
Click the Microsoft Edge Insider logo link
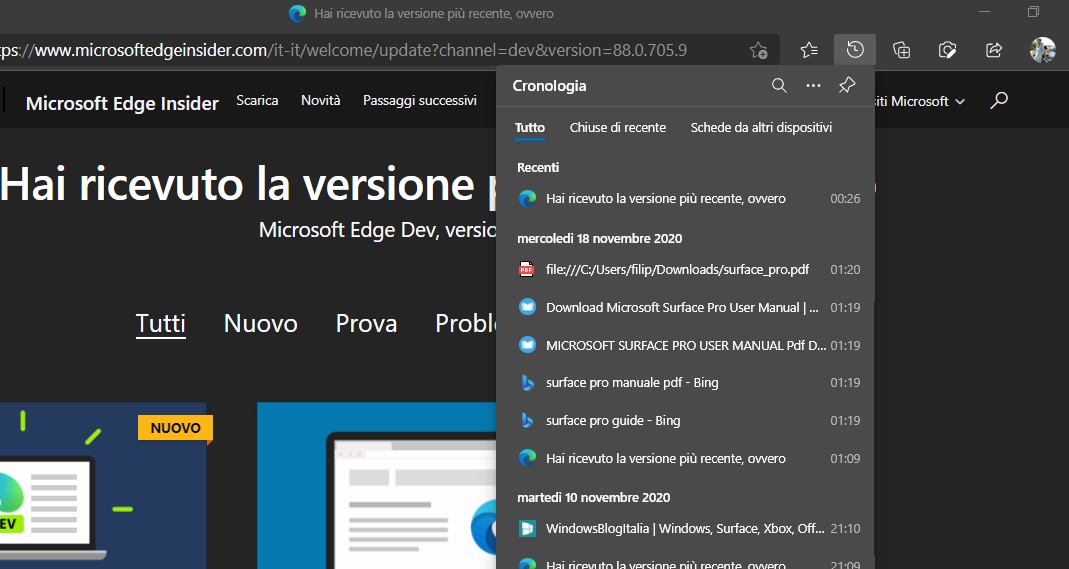pyautogui.click(x=122, y=103)
